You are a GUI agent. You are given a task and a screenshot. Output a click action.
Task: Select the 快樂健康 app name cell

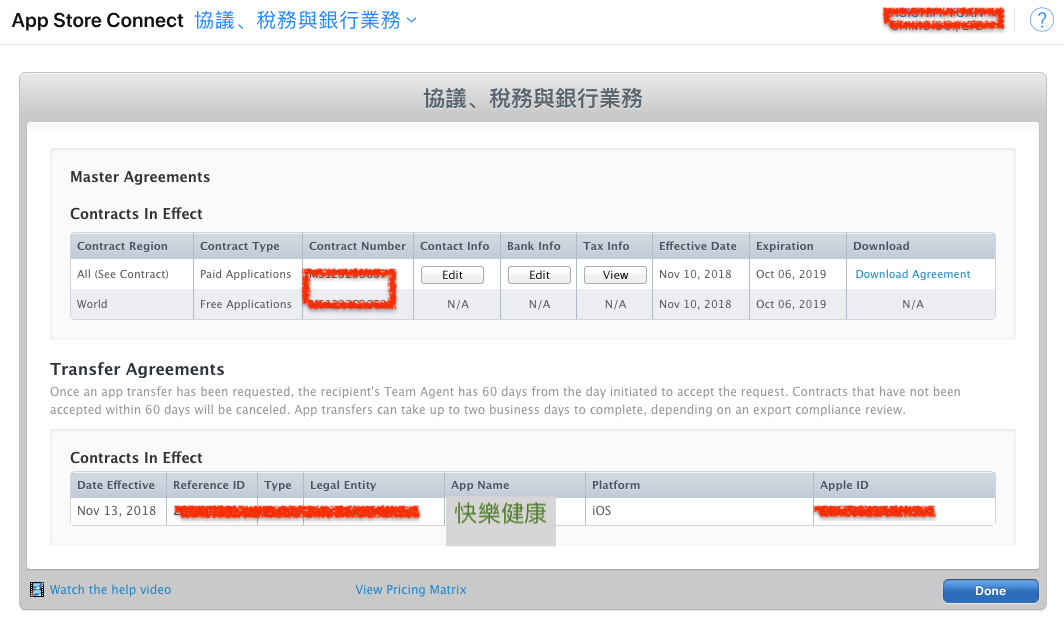(x=500, y=514)
